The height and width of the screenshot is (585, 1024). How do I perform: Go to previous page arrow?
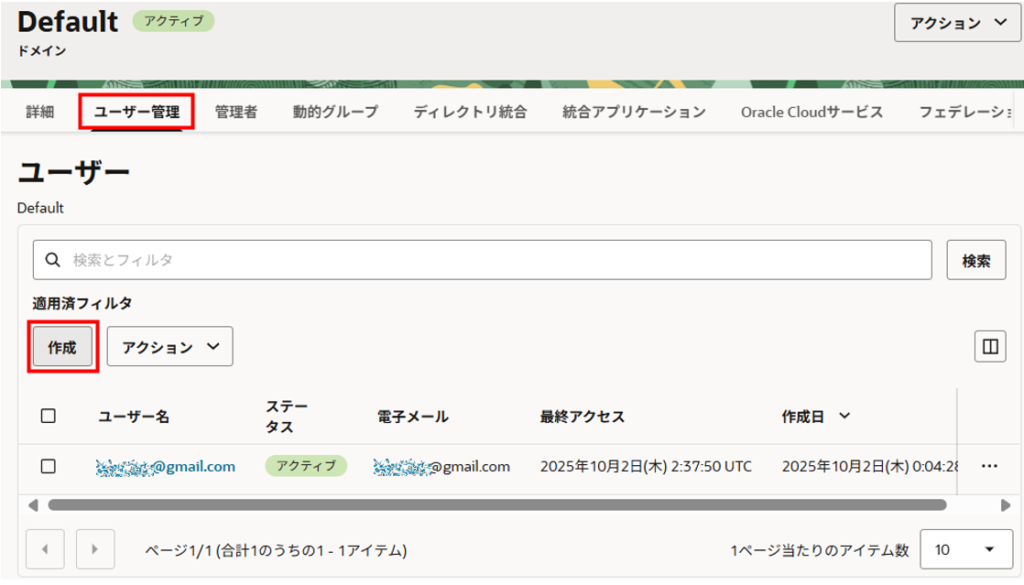click(x=44, y=549)
